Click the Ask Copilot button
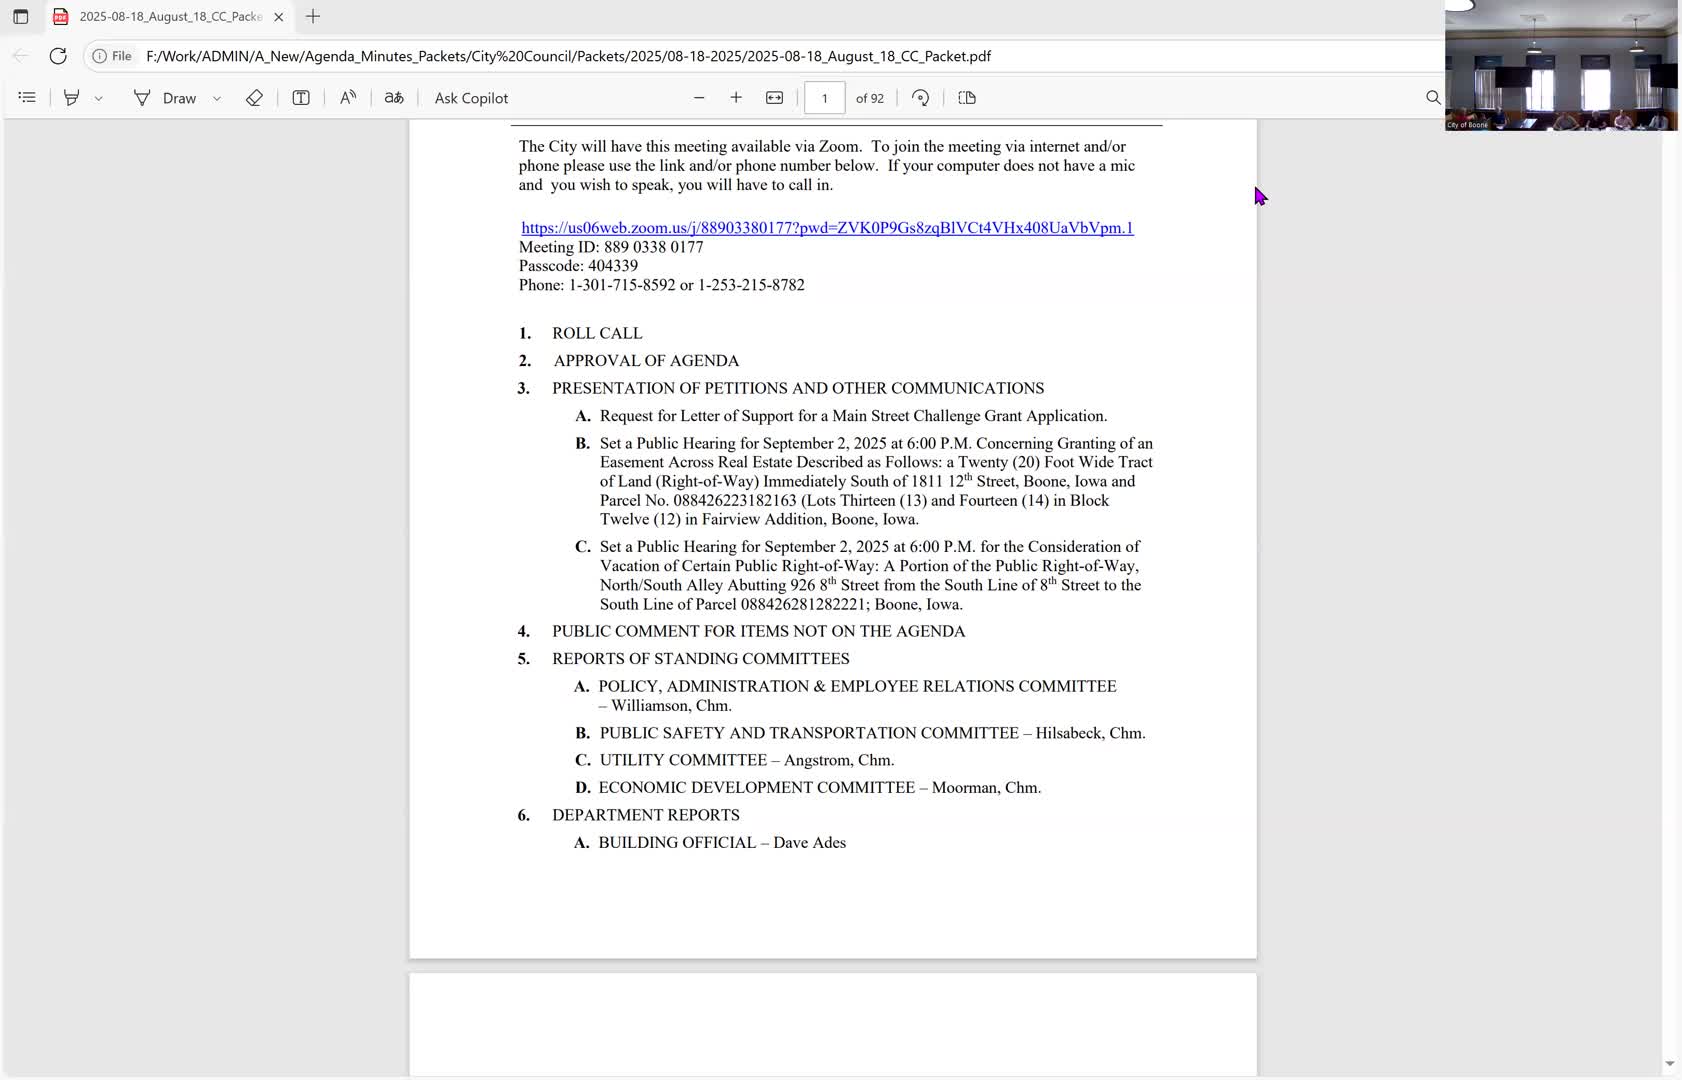 (471, 98)
